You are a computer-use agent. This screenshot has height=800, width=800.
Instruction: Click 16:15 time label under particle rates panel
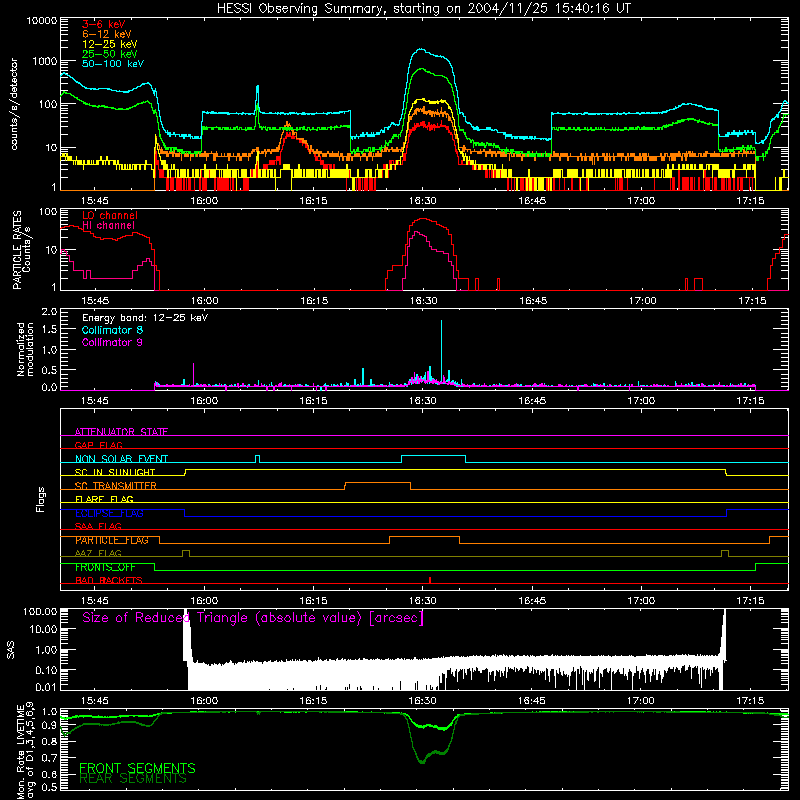click(313, 301)
